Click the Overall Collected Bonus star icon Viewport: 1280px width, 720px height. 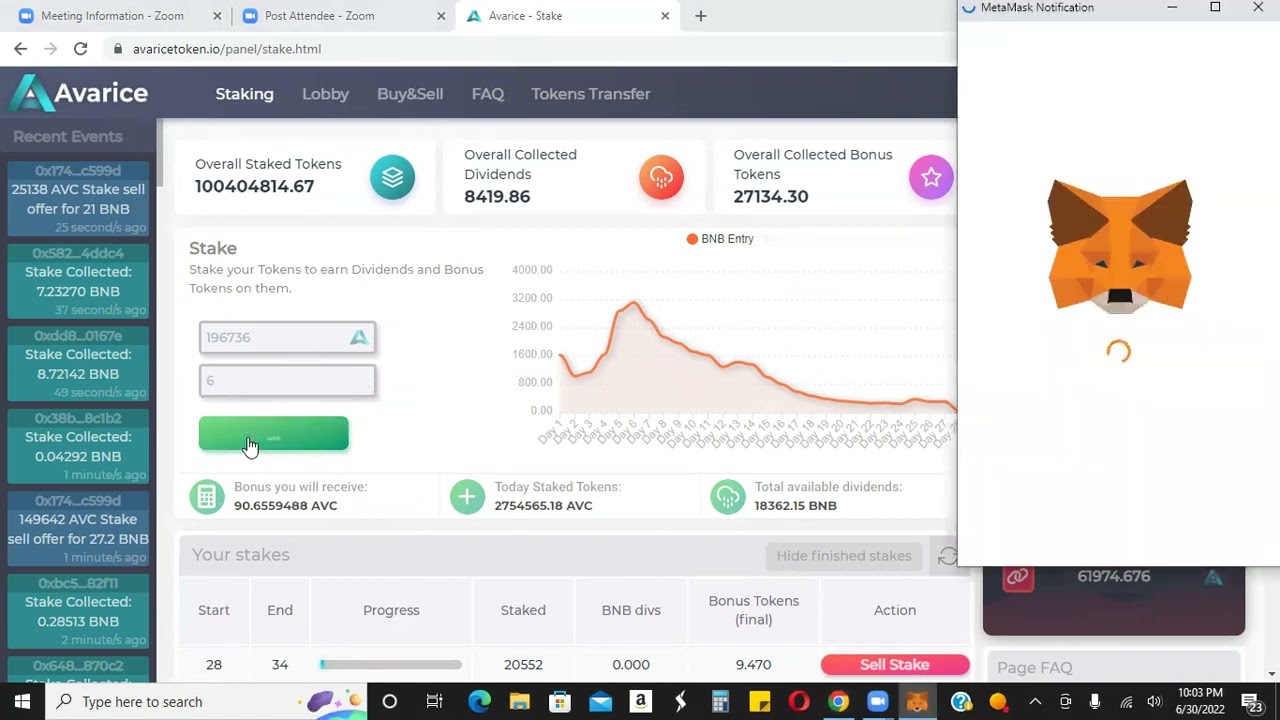(x=931, y=177)
